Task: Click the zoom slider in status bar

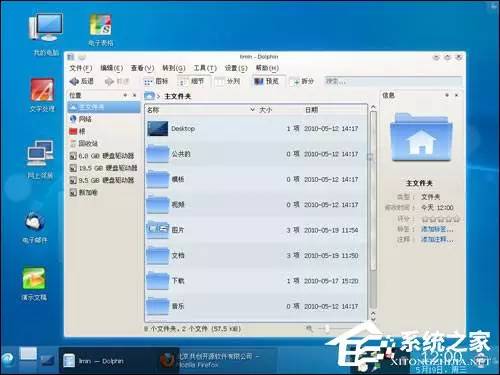Action: 333,329
